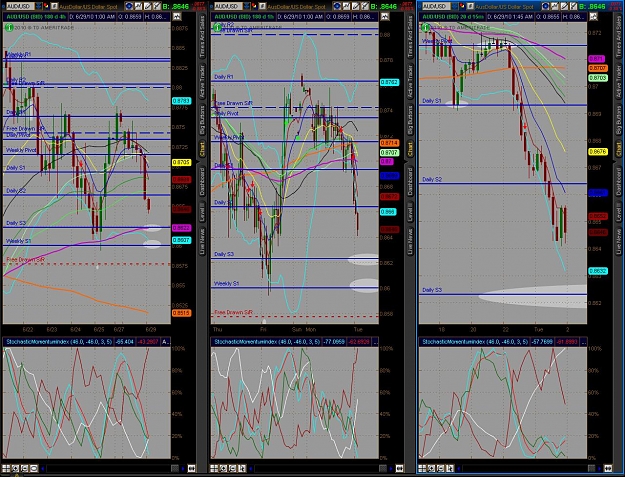Open Live News tab beside middle chart
625x477 pixels.
410,241
